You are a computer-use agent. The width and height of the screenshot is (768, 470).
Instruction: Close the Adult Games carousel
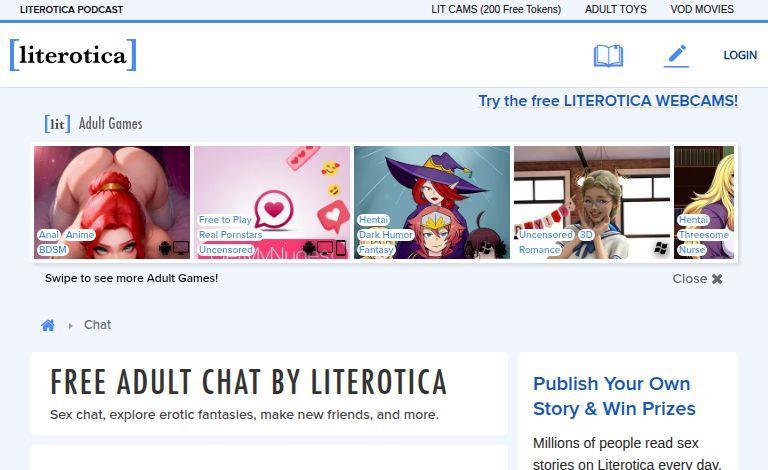click(697, 279)
